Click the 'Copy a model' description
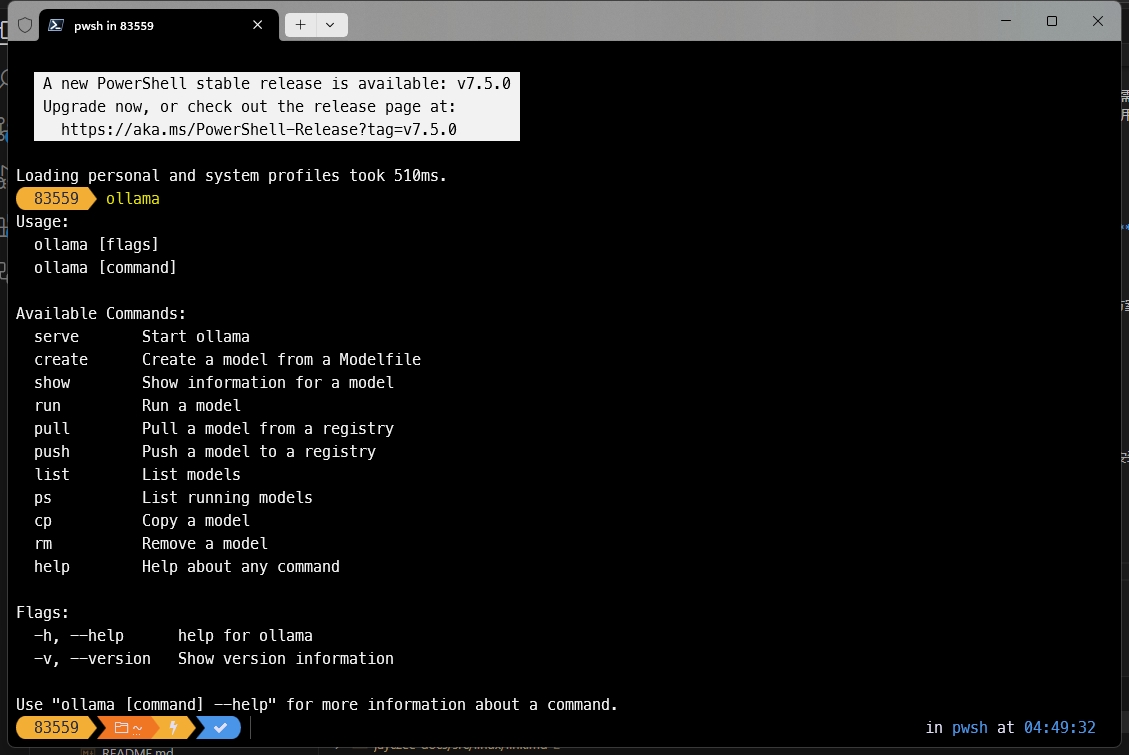 pos(196,521)
